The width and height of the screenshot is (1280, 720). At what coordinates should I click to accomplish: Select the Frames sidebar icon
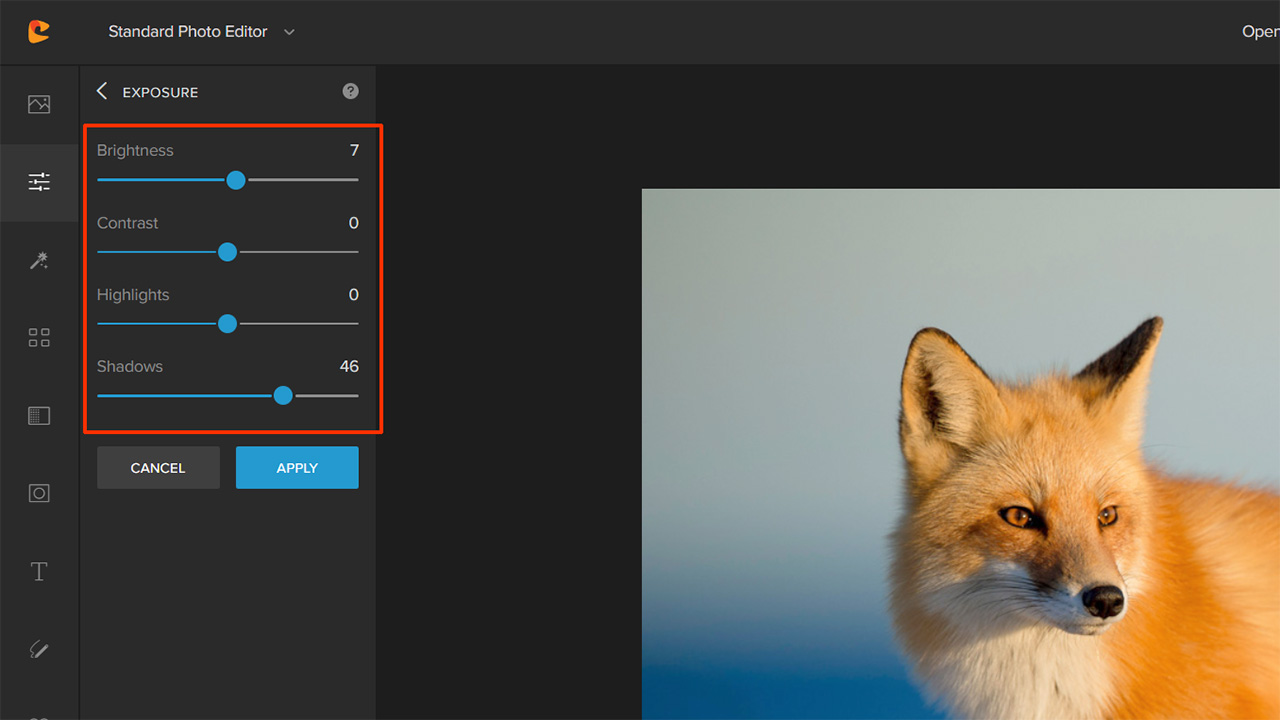click(39, 493)
